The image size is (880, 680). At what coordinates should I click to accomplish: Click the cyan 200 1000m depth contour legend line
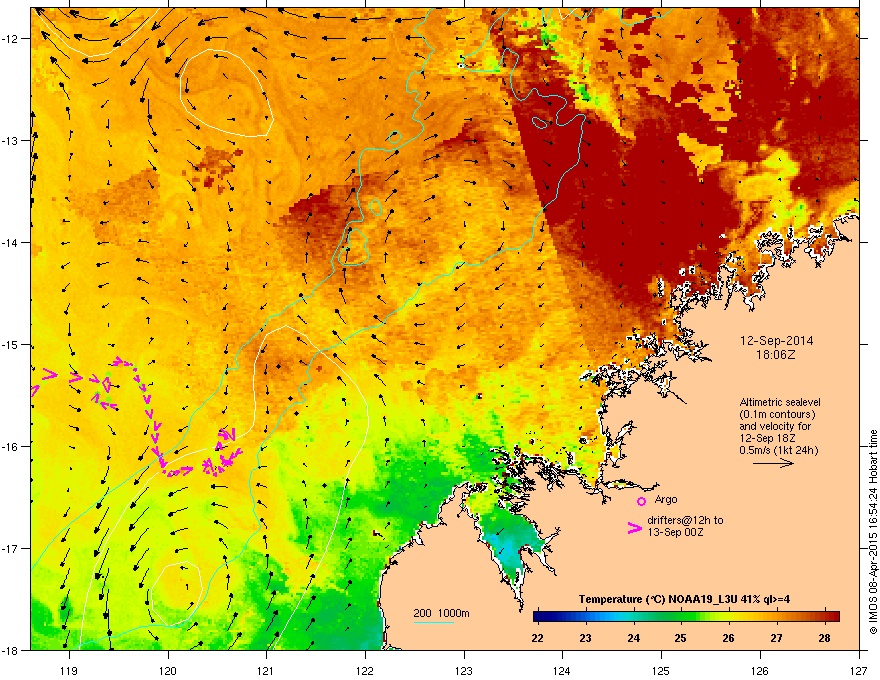pos(434,622)
